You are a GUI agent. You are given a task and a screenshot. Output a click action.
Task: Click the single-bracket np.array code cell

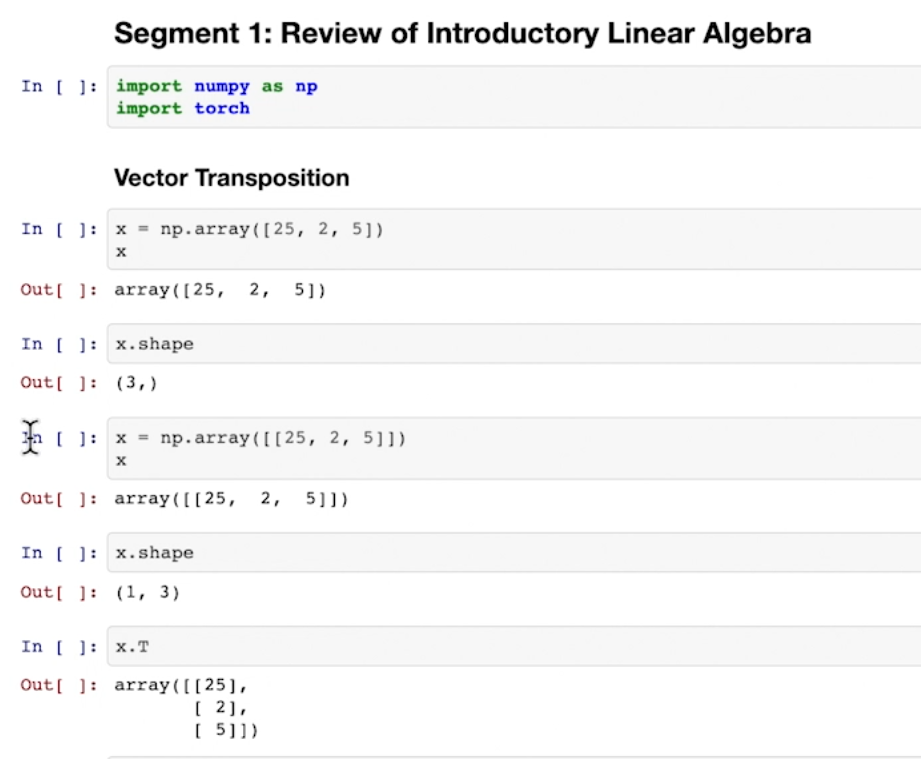pyautogui.click(x=510, y=240)
